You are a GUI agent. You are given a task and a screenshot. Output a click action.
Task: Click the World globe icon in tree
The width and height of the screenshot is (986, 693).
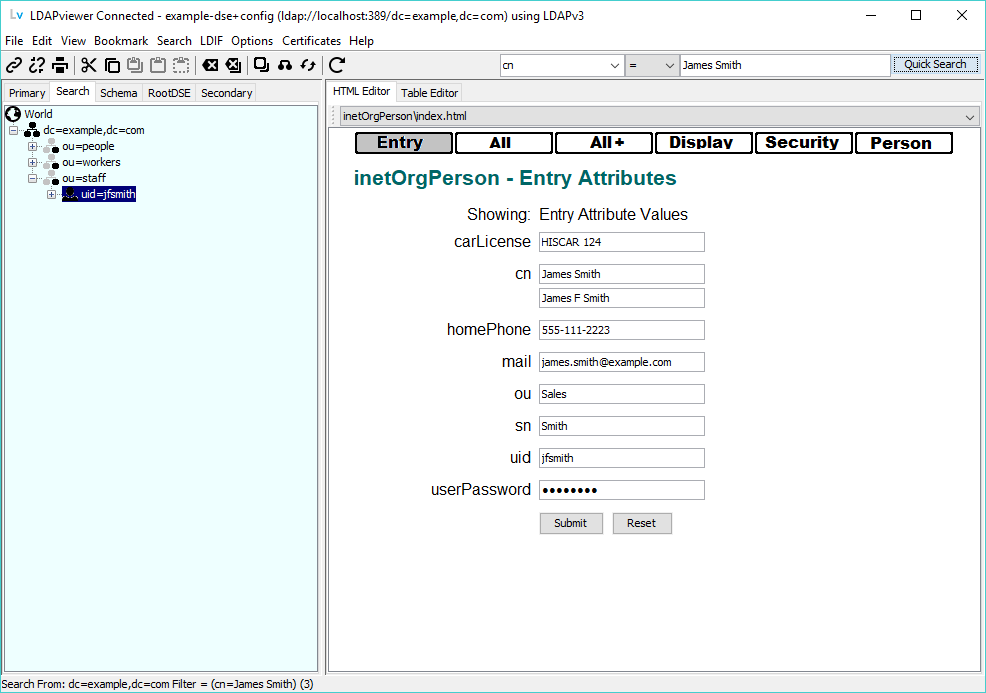(x=13, y=114)
